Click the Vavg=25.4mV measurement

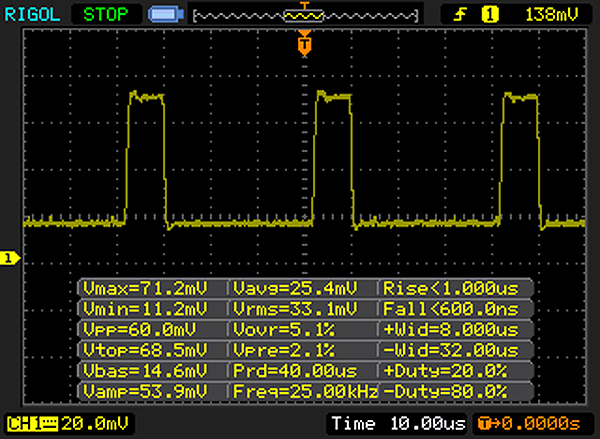coord(295,288)
